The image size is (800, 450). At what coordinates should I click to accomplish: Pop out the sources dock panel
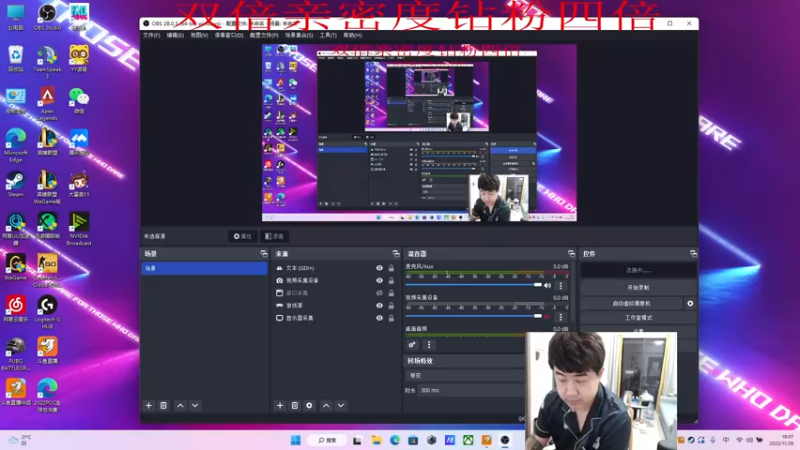click(x=396, y=254)
